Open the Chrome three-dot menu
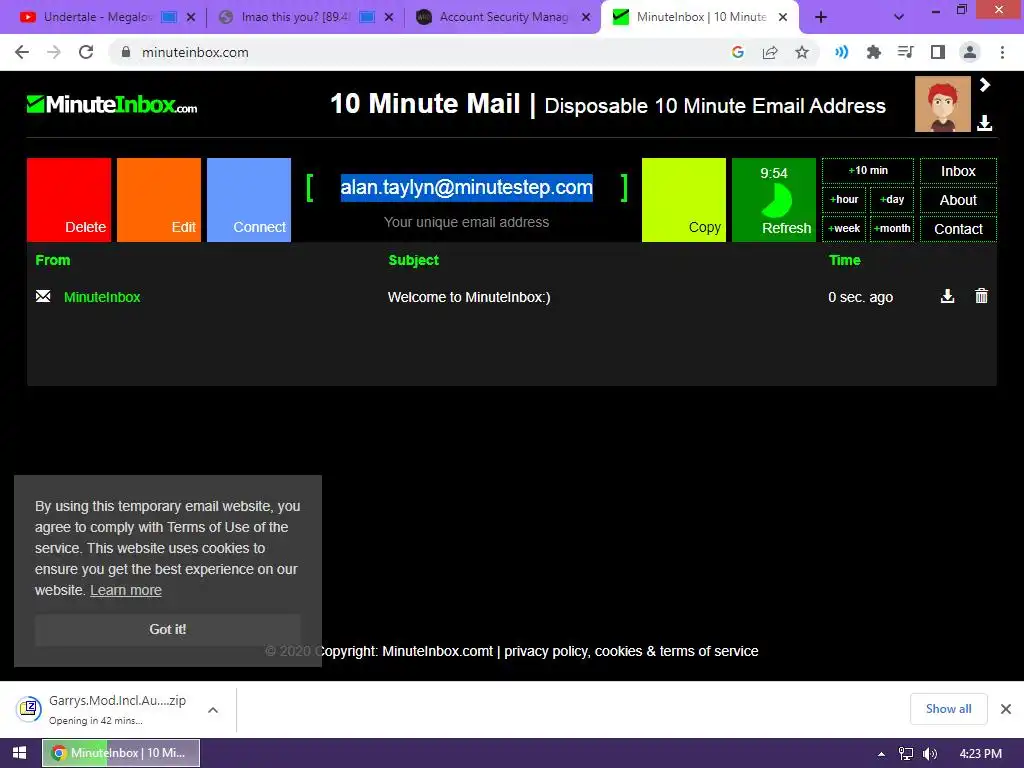The image size is (1024, 768). pos(1002,52)
